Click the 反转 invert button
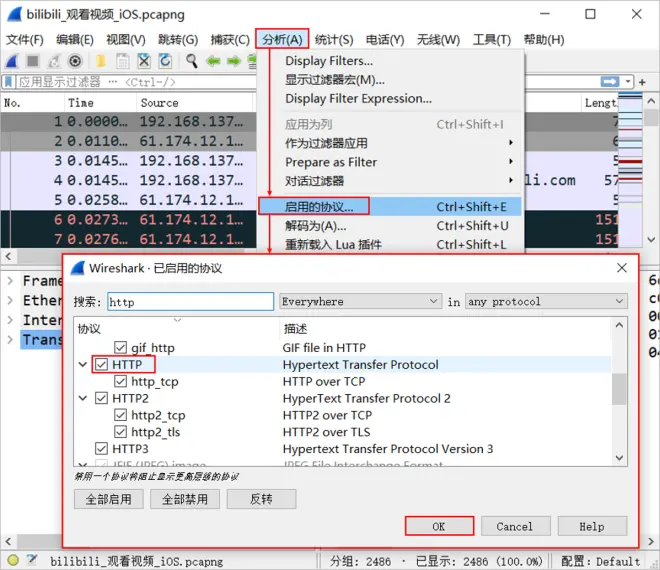Image resolution: width=660 pixels, height=570 pixels. click(261, 499)
